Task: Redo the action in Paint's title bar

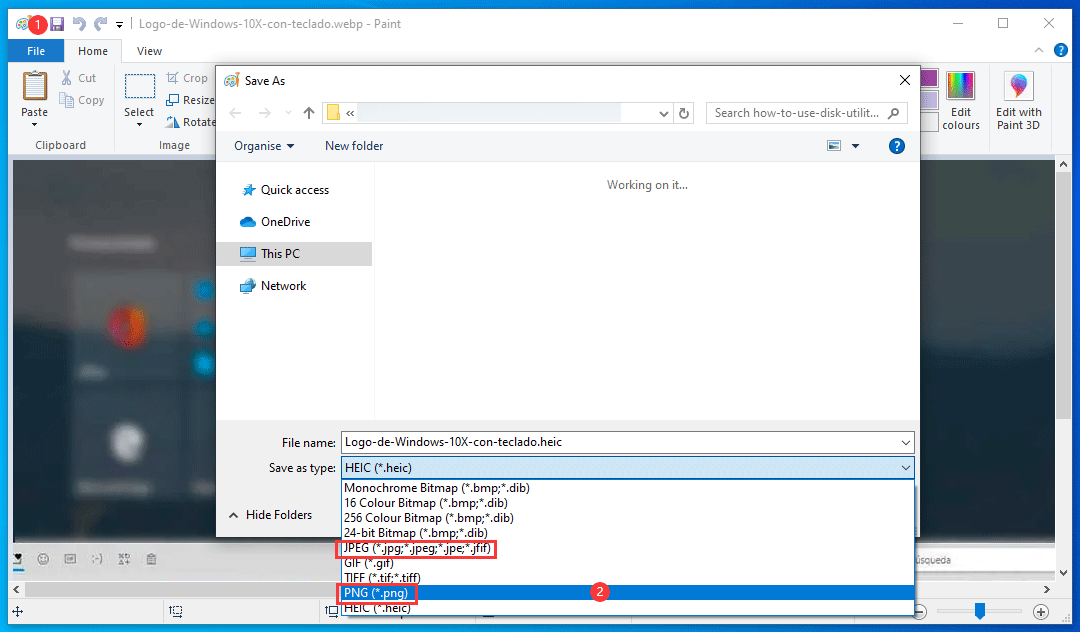Action: pos(101,24)
